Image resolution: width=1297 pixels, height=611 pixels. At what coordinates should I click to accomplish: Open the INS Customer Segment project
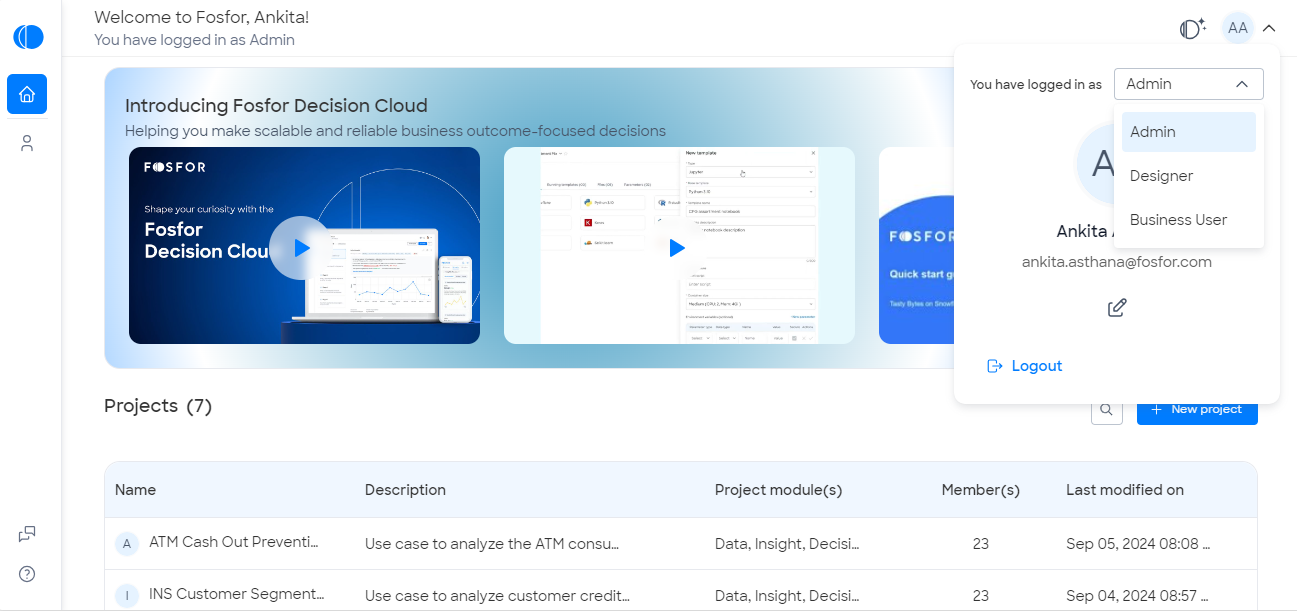[236, 595]
